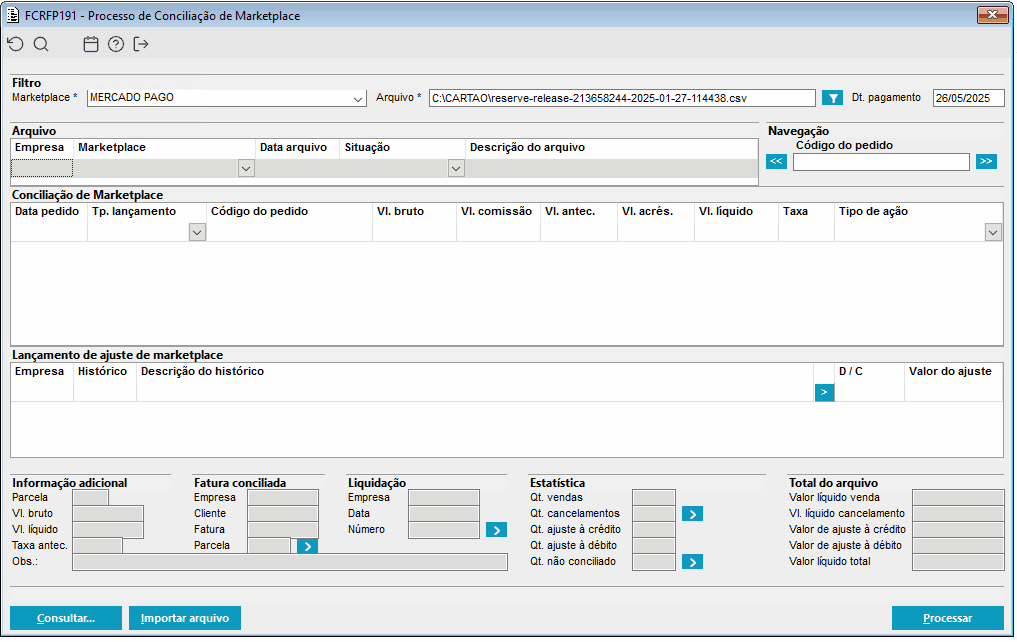Viewport: 1017px width, 642px height.
Task: Click Código do pedido column header in conciliation grid
Action: (x=259, y=211)
